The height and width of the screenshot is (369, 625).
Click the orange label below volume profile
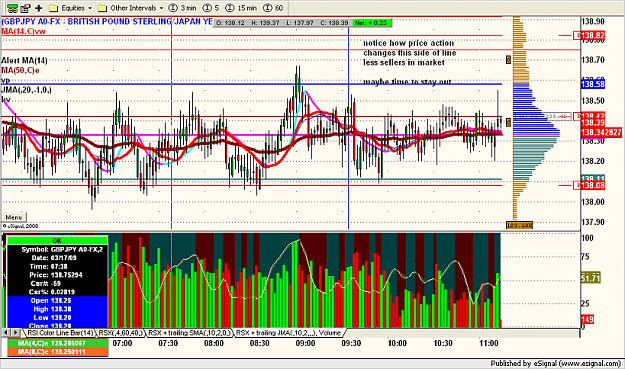(x=519, y=225)
